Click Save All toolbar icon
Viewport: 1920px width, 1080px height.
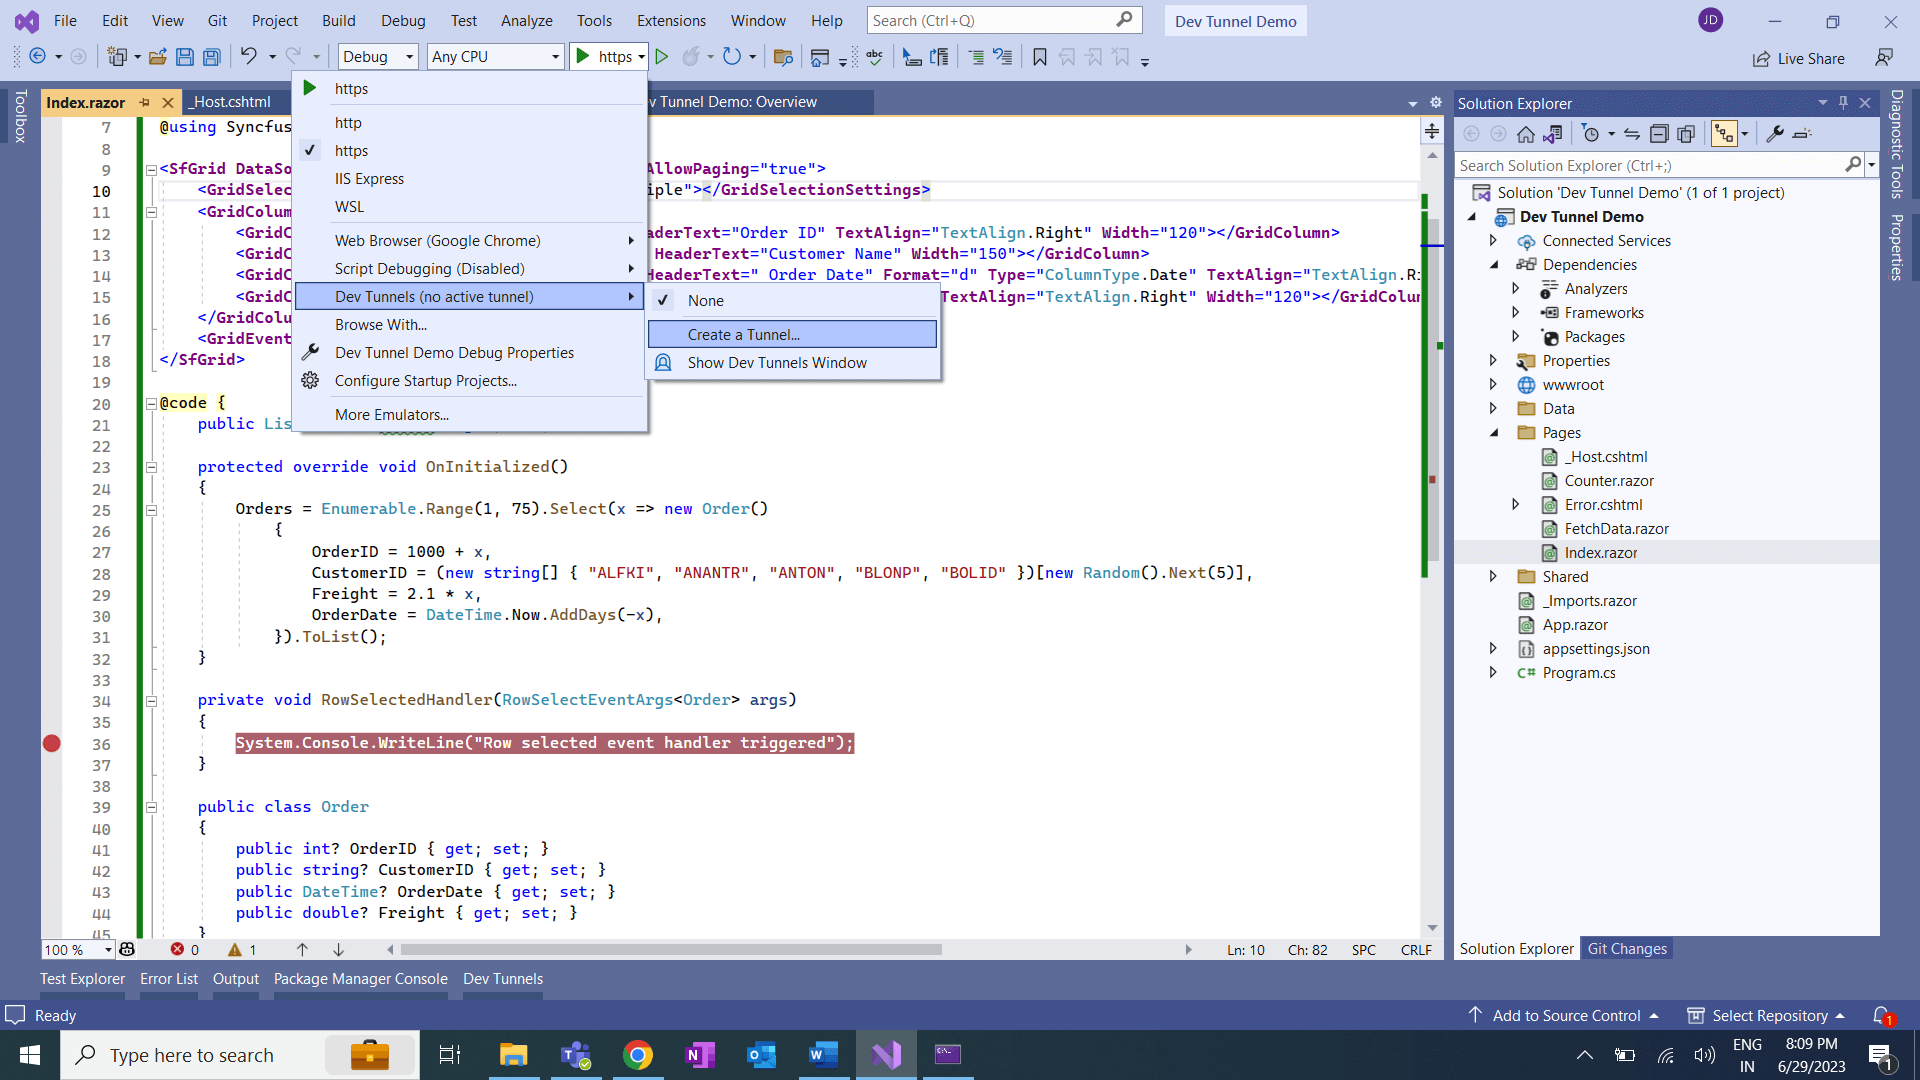(x=212, y=57)
